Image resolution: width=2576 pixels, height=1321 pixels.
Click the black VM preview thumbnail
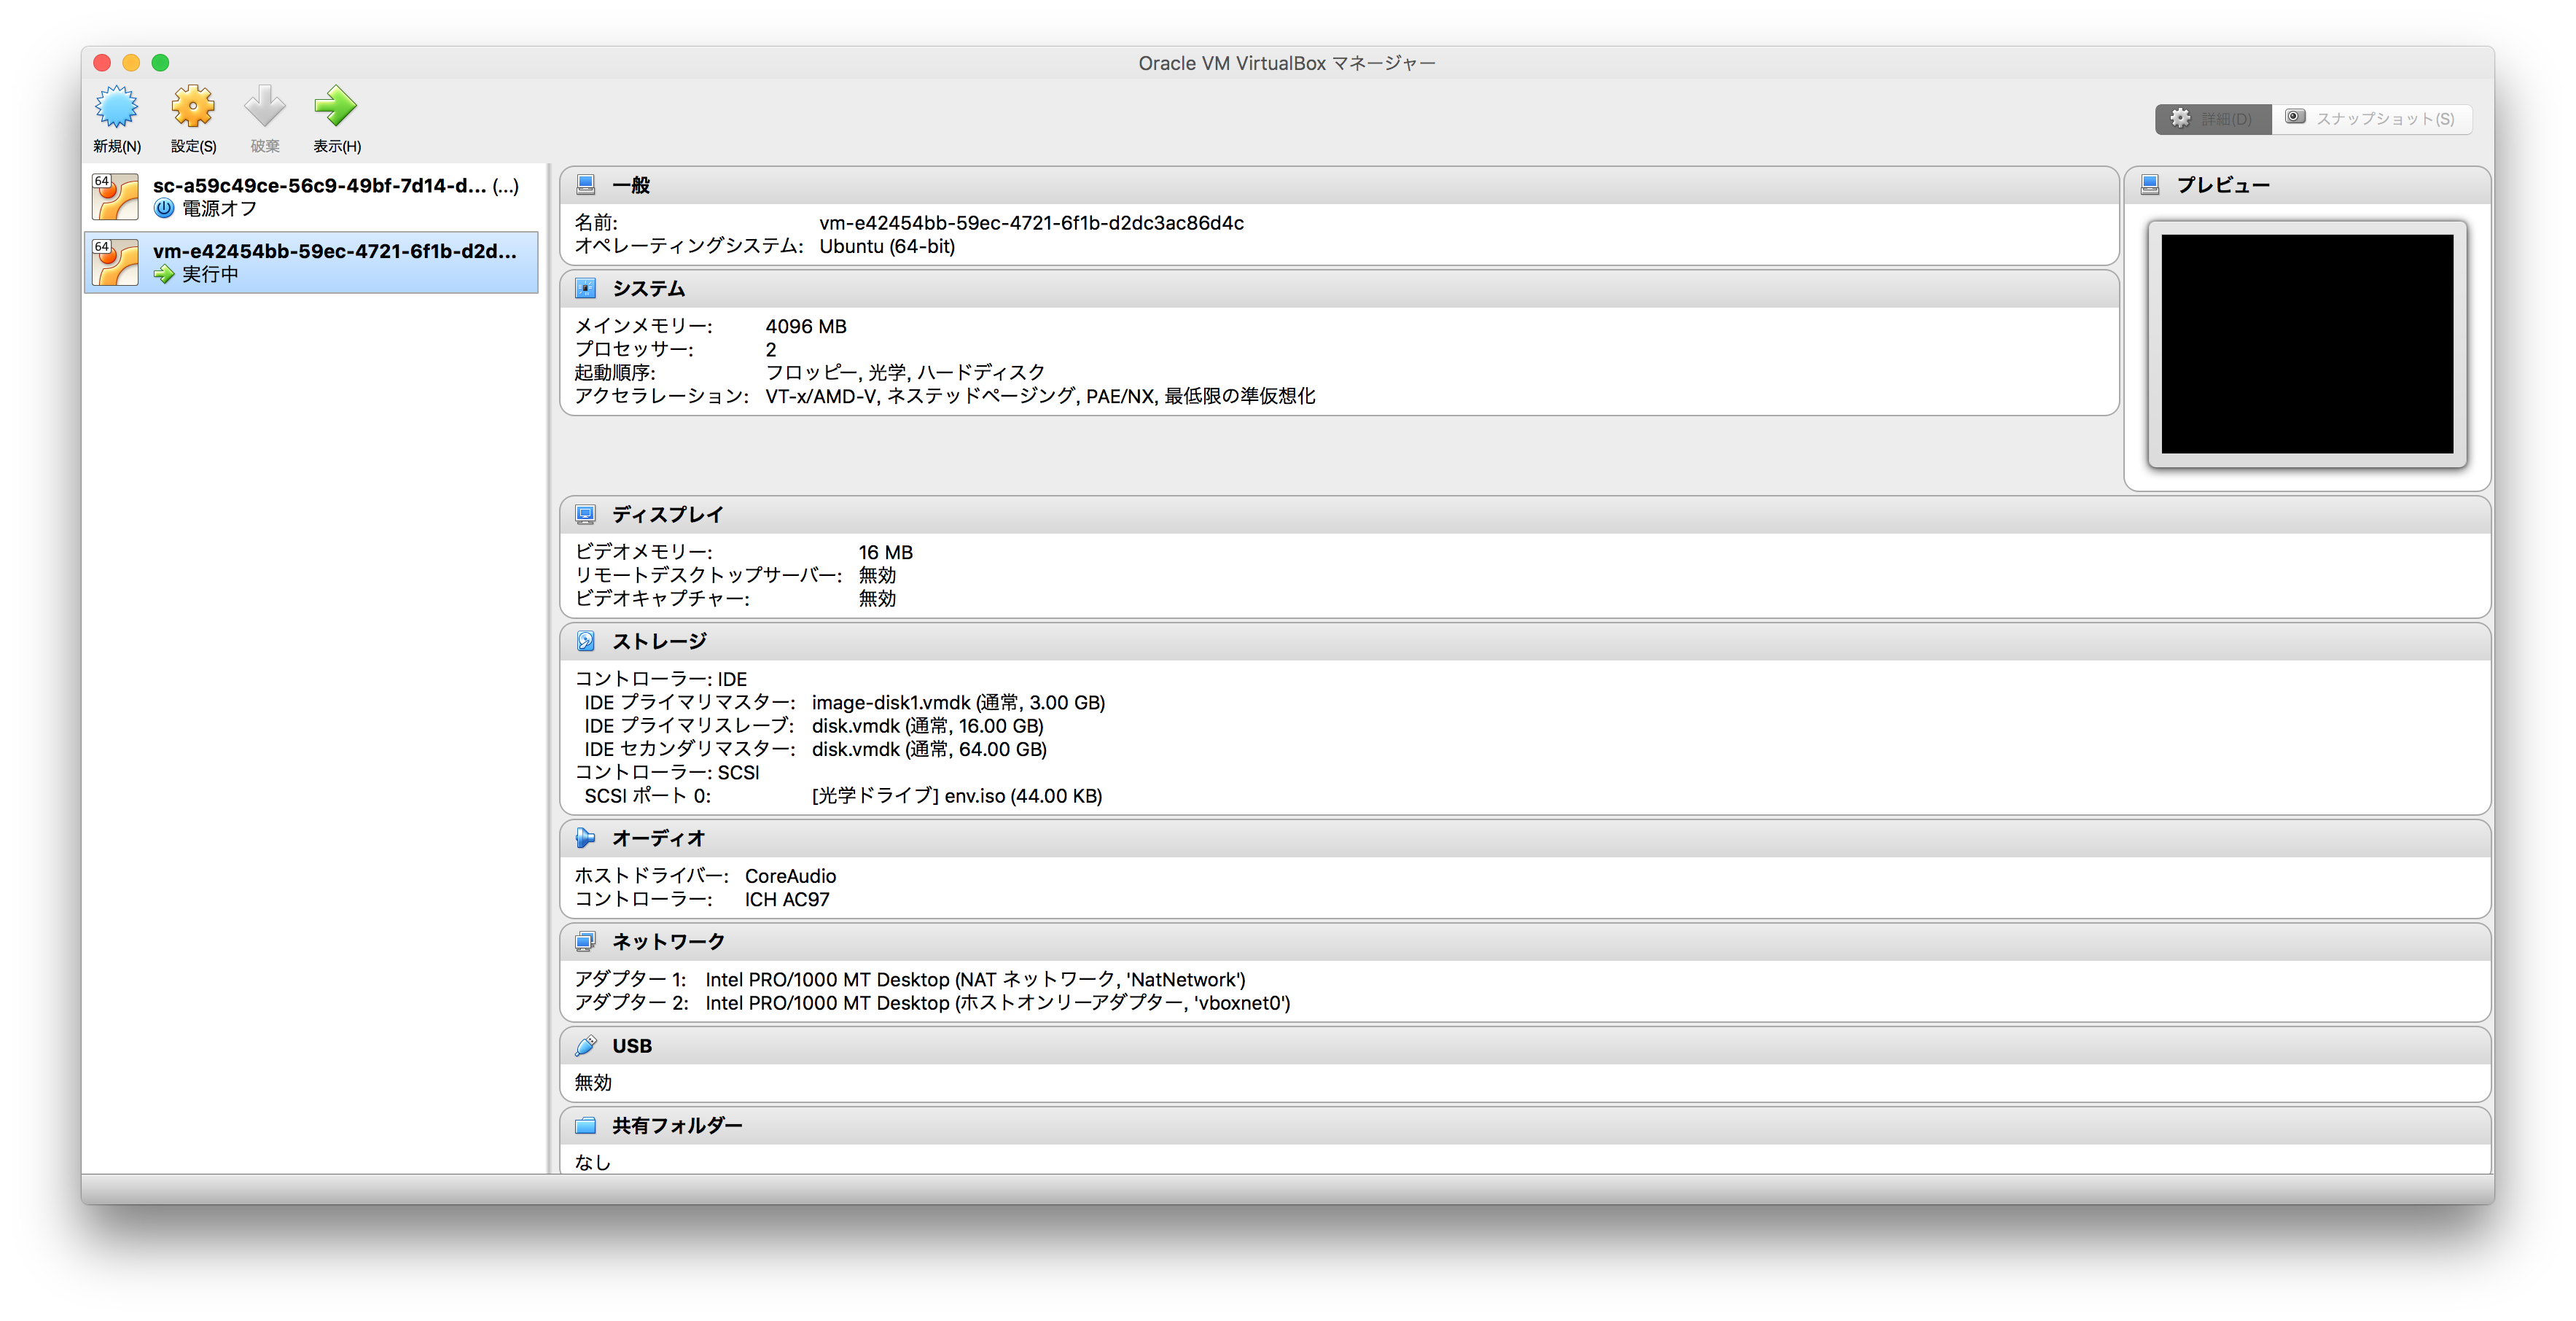pos(2306,344)
